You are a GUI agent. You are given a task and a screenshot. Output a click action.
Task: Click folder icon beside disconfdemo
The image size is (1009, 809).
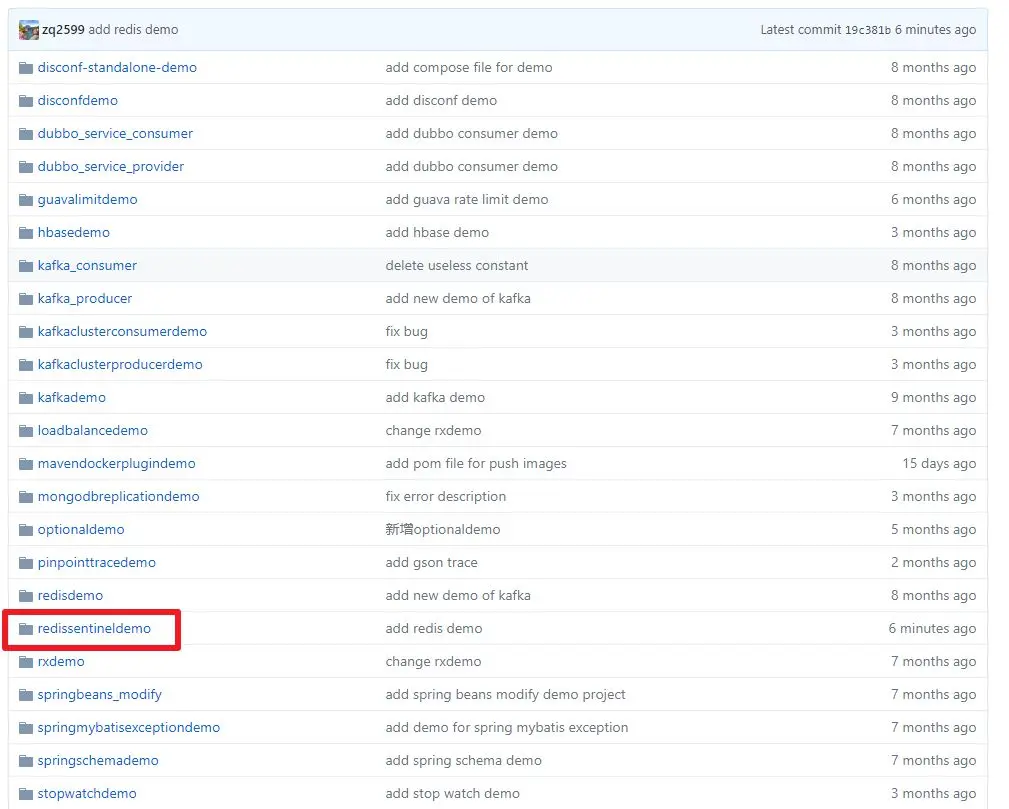26,100
